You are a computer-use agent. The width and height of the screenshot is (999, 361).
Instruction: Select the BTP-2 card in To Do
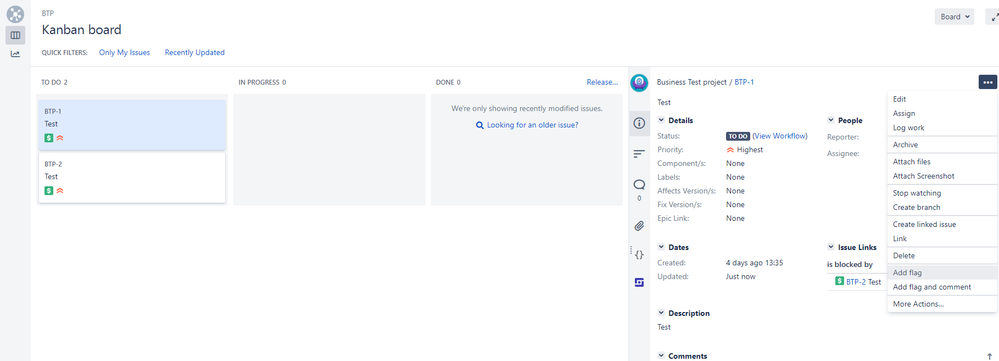[x=132, y=178]
